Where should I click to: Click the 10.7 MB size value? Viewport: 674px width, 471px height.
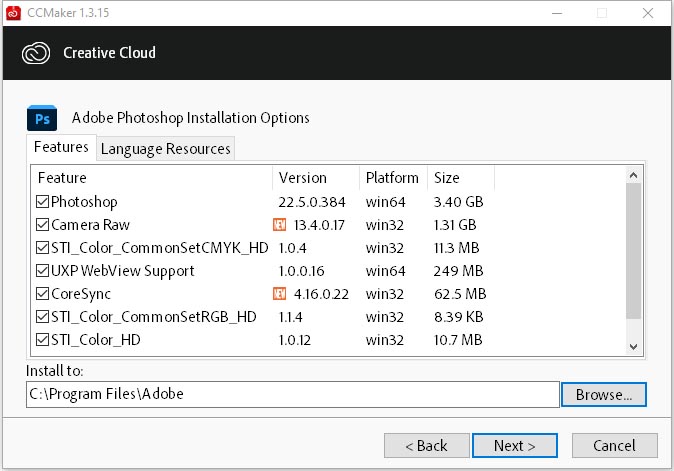click(x=458, y=340)
